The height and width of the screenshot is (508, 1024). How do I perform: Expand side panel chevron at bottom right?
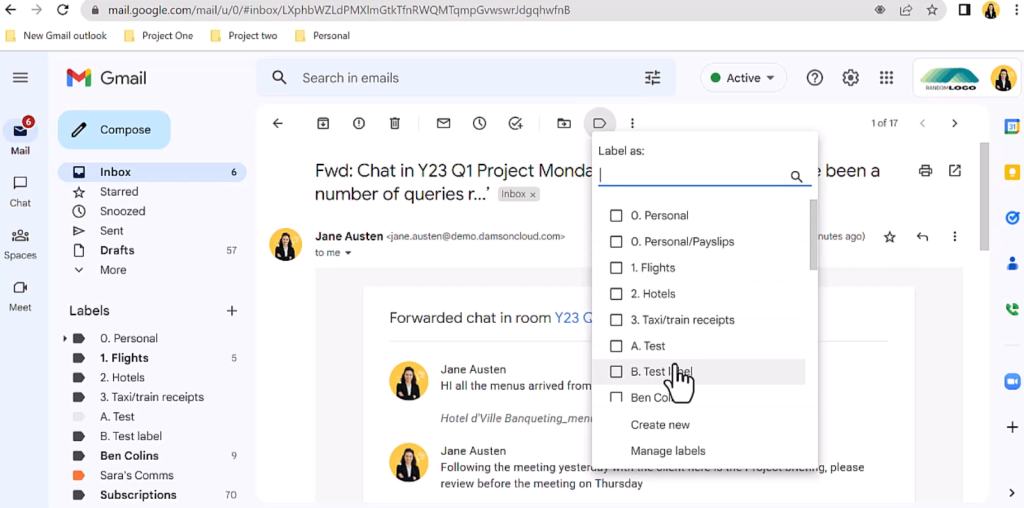click(x=1012, y=493)
